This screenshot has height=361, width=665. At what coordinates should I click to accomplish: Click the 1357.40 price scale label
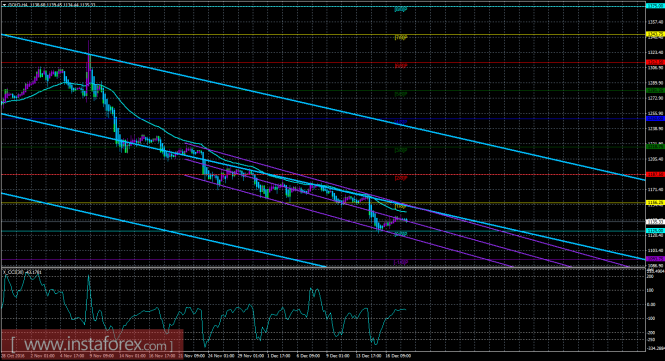coord(655,22)
